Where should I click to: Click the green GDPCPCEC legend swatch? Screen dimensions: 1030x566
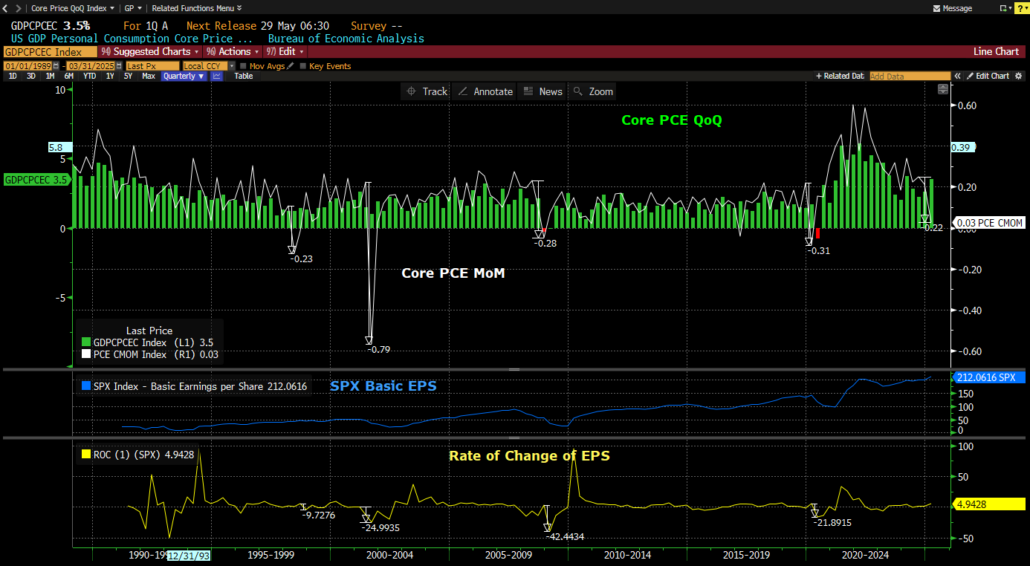(86, 342)
